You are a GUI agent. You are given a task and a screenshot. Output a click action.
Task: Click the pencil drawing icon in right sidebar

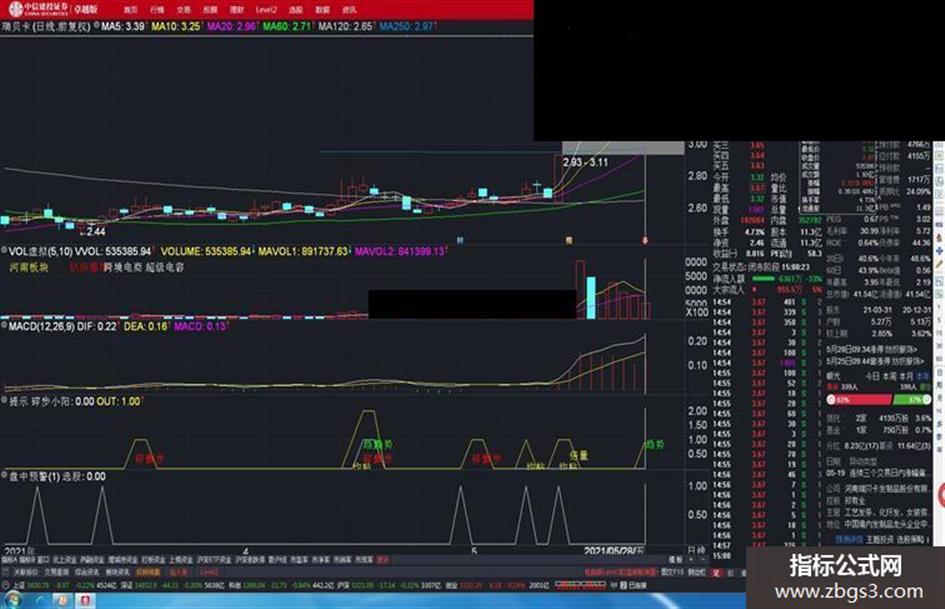940,264
